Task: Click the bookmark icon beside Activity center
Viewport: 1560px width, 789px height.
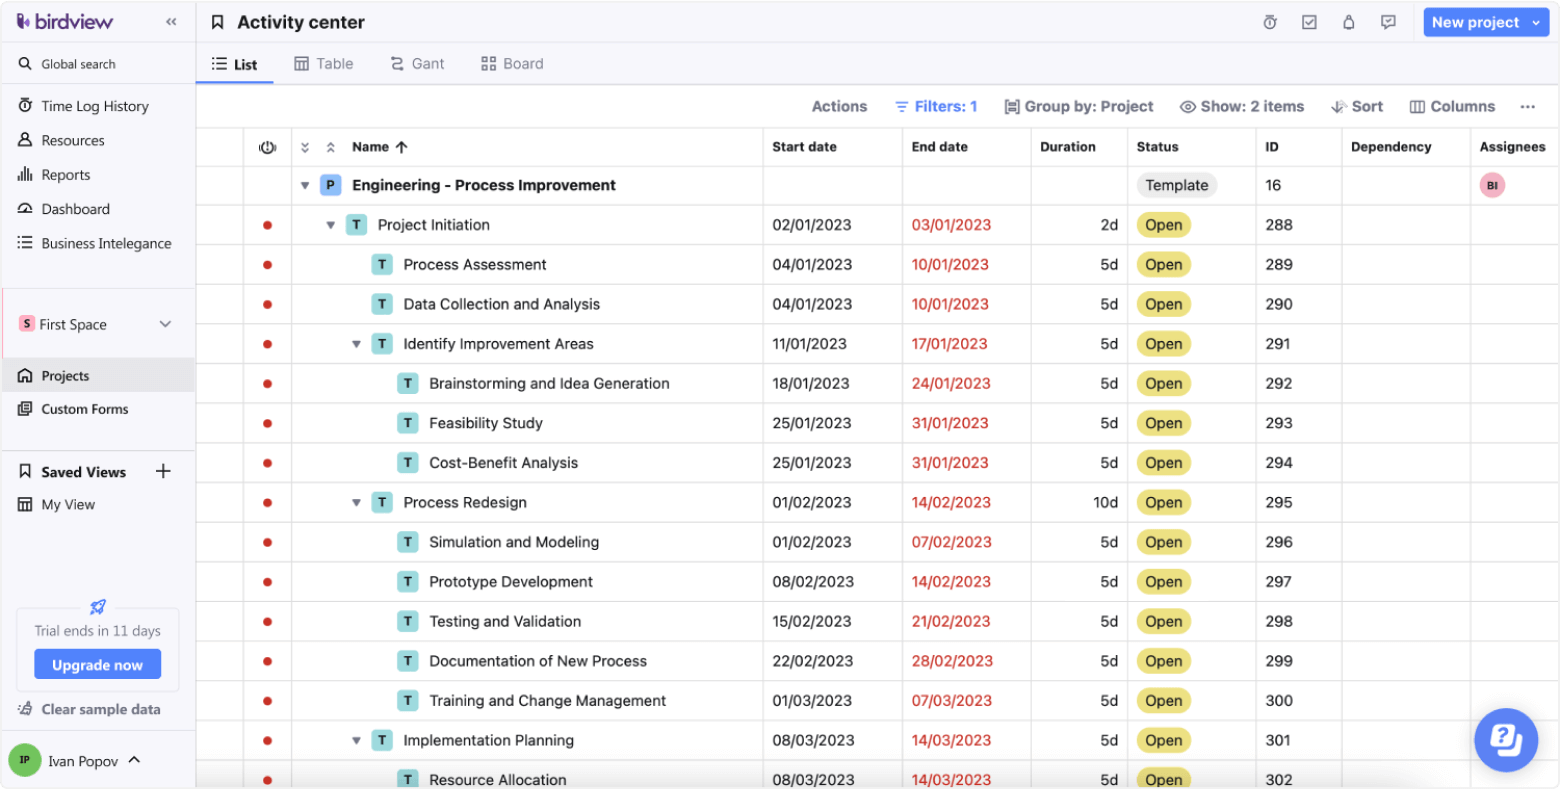Action: coord(218,22)
